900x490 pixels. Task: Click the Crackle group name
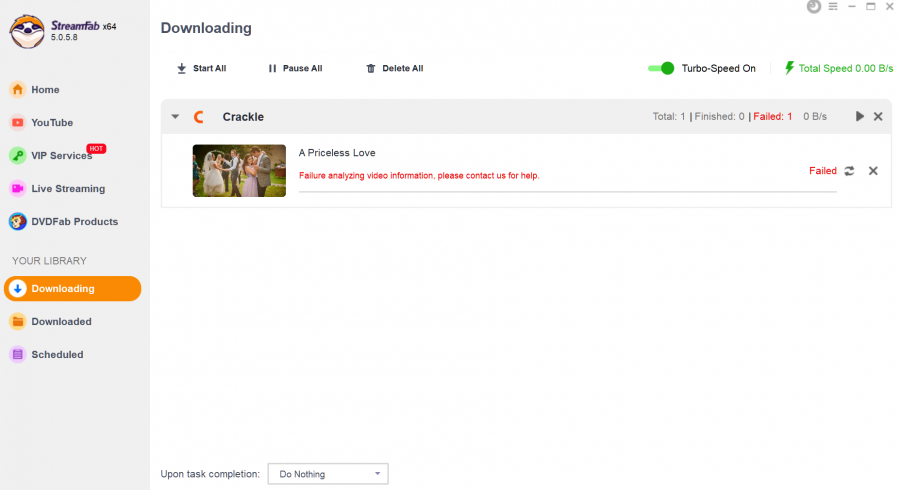point(243,117)
